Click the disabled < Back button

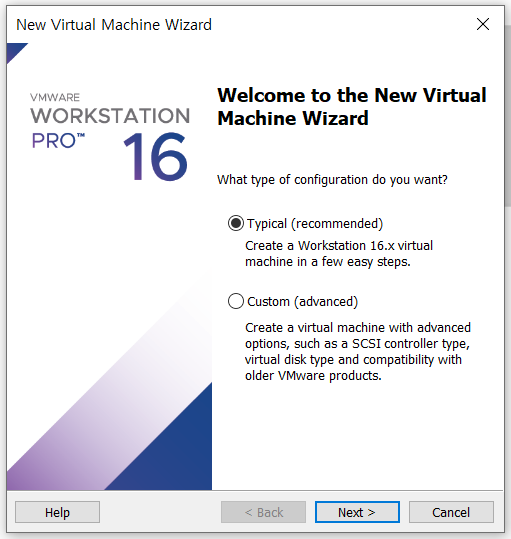pyautogui.click(x=263, y=512)
